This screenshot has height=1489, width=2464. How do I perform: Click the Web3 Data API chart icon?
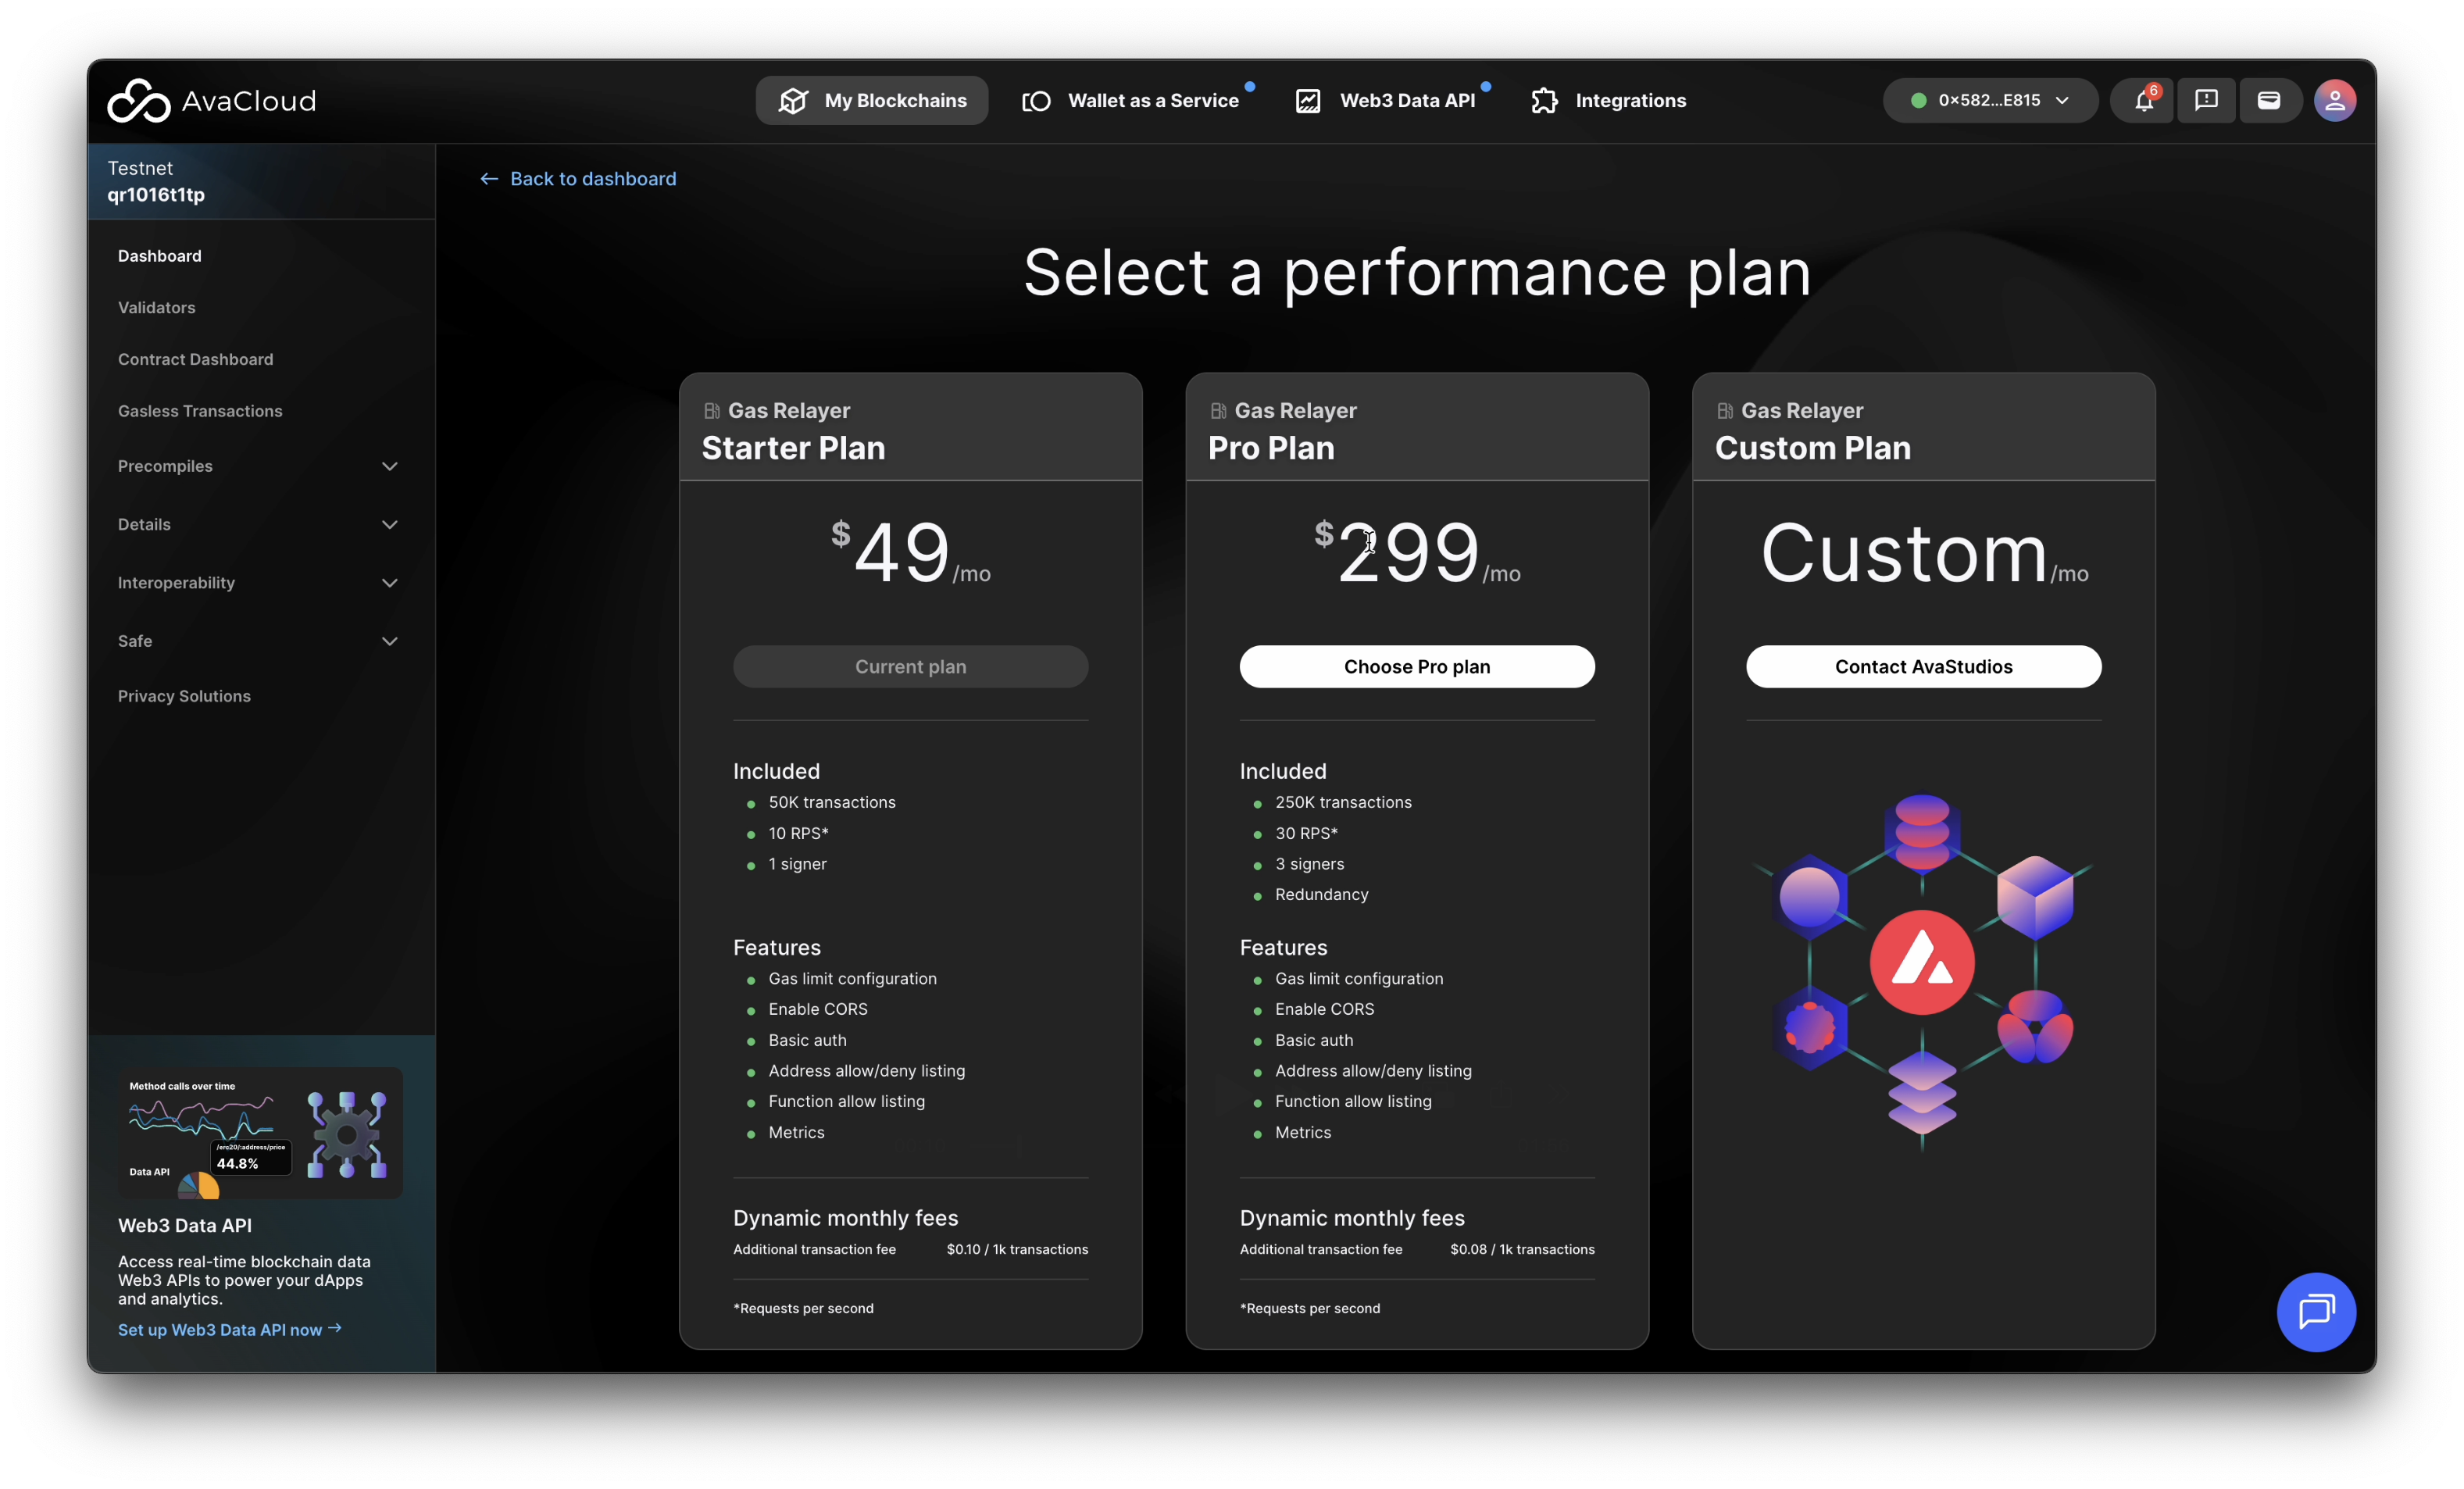point(1308,100)
